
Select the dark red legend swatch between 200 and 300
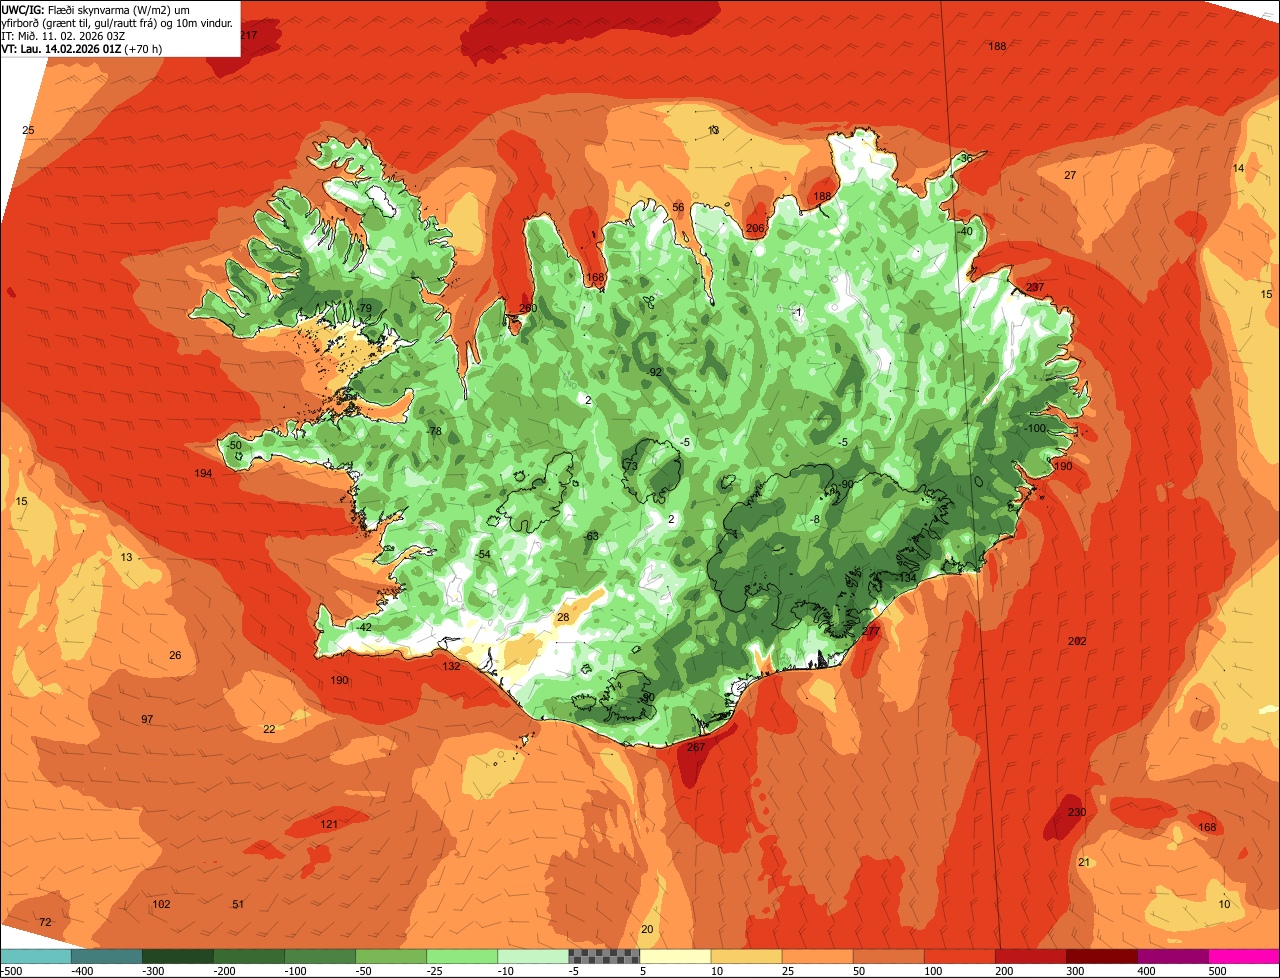coord(1031,957)
